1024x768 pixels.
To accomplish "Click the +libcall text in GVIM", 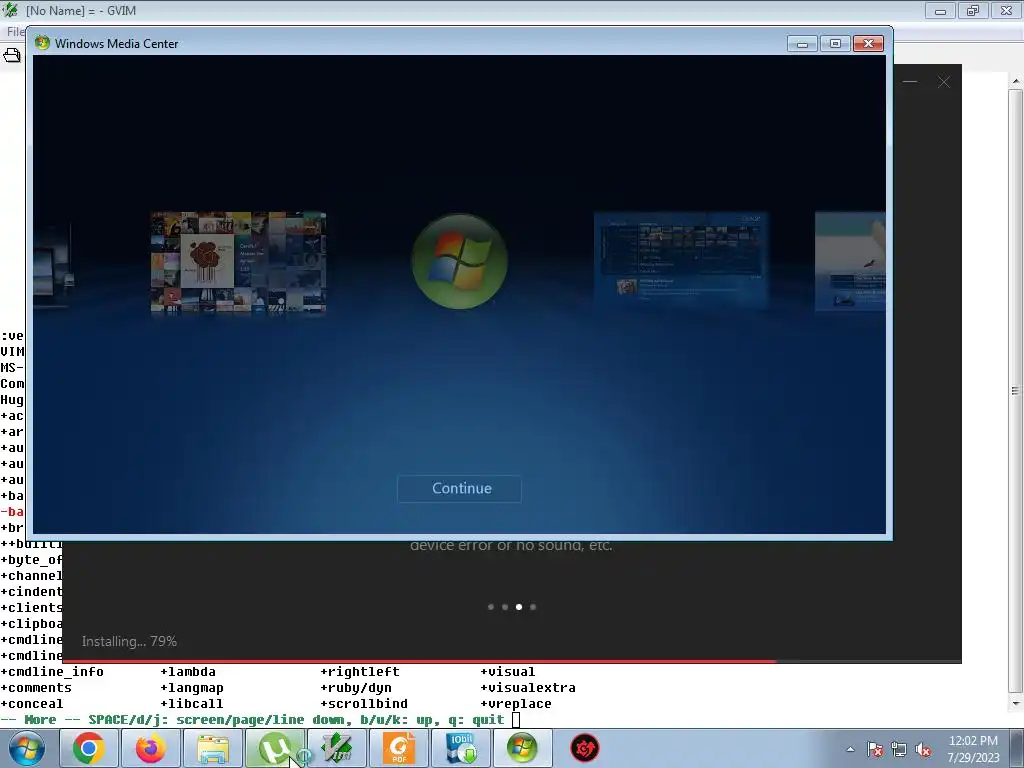I will (x=192, y=703).
